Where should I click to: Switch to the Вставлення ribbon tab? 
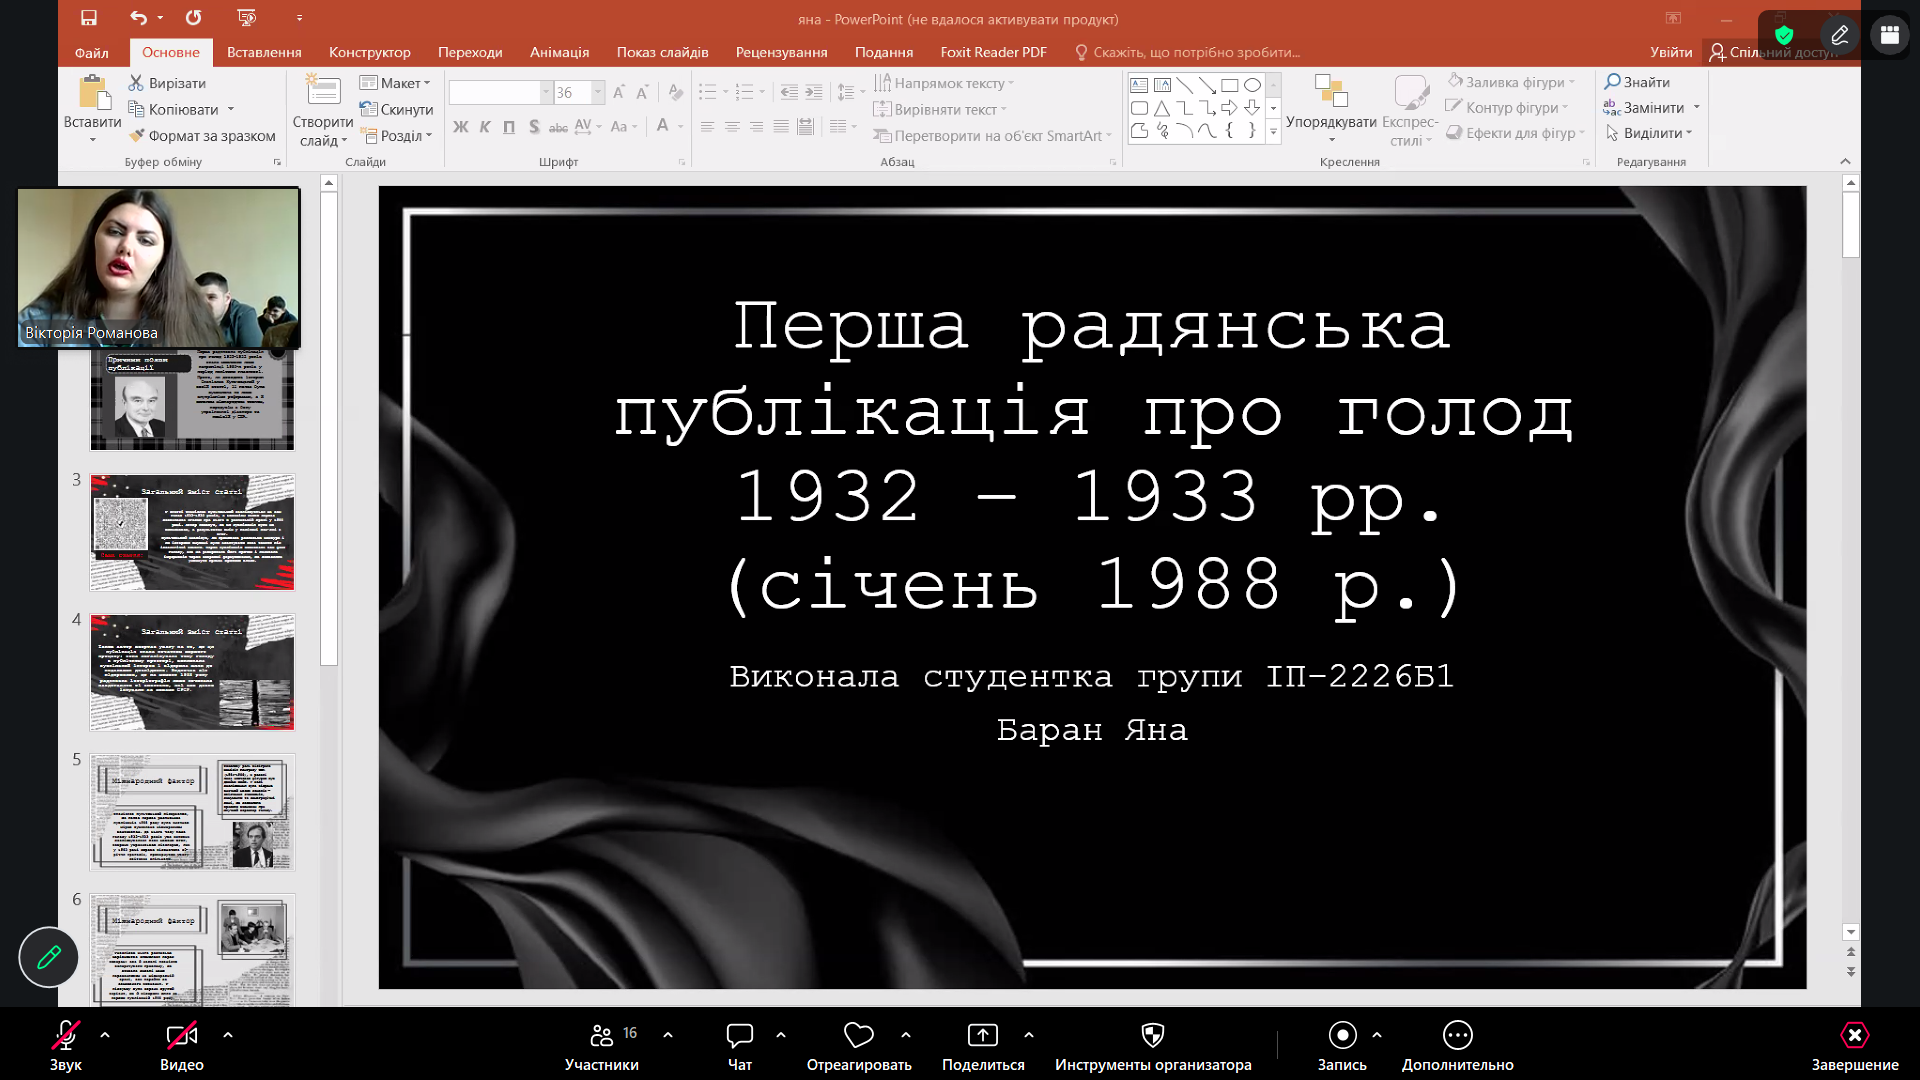pos(264,52)
